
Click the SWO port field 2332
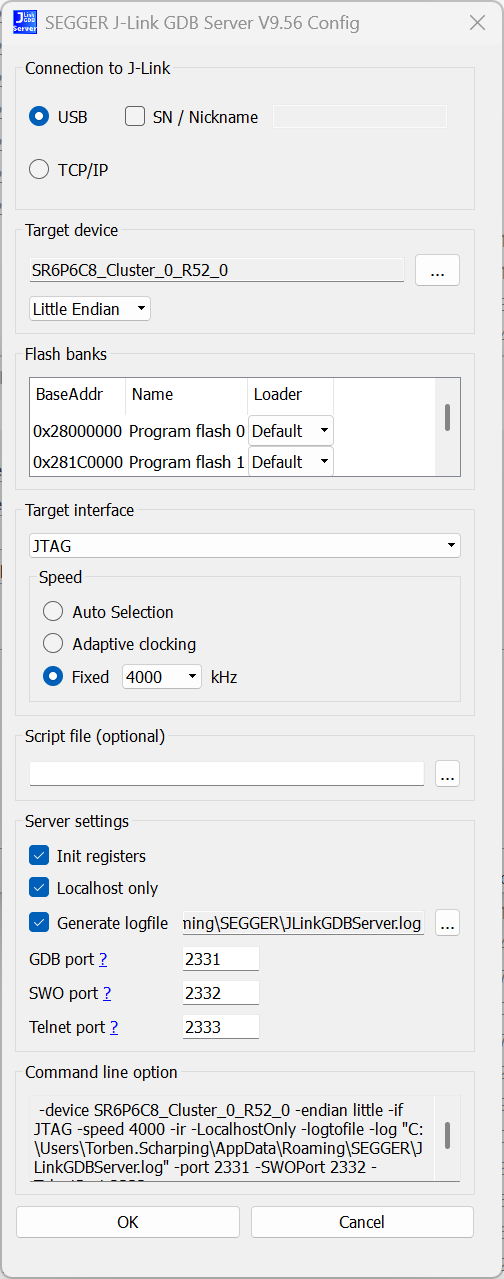point(220,993)
